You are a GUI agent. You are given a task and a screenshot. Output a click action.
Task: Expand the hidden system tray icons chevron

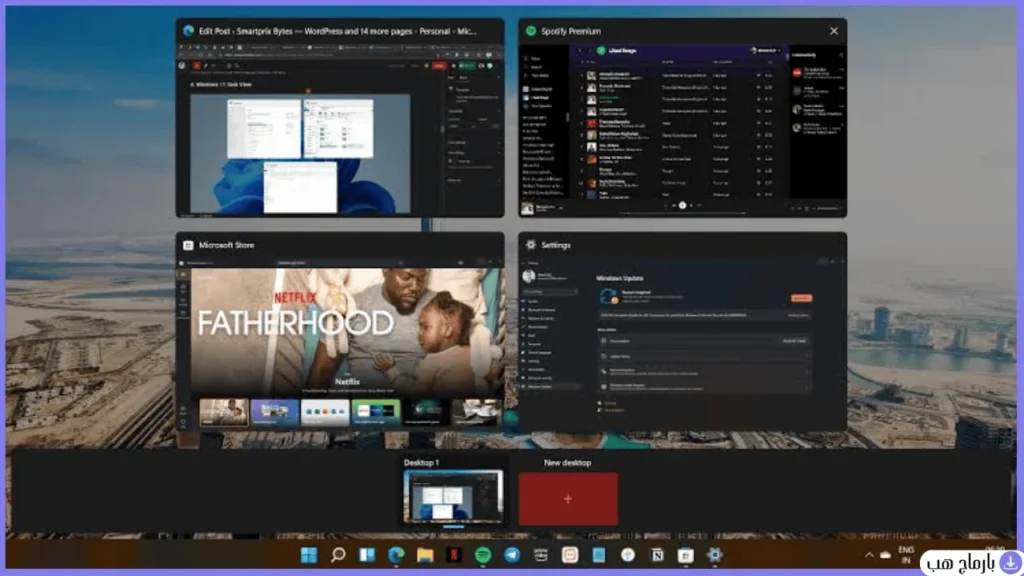click(x=869, y=555)
